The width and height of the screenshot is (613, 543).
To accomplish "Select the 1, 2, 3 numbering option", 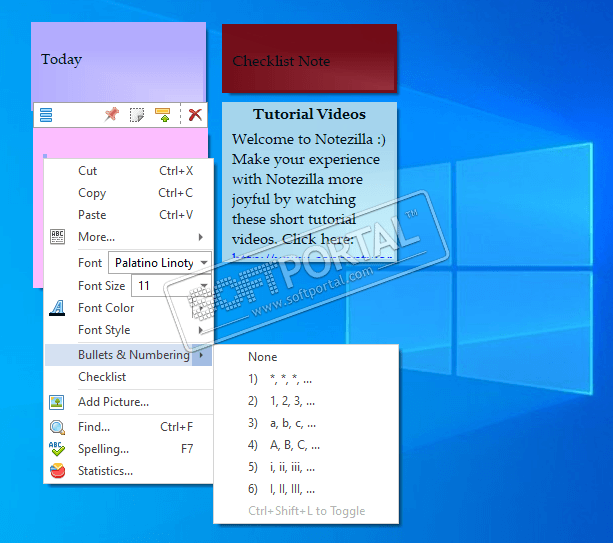I will [x=306, y=401].
